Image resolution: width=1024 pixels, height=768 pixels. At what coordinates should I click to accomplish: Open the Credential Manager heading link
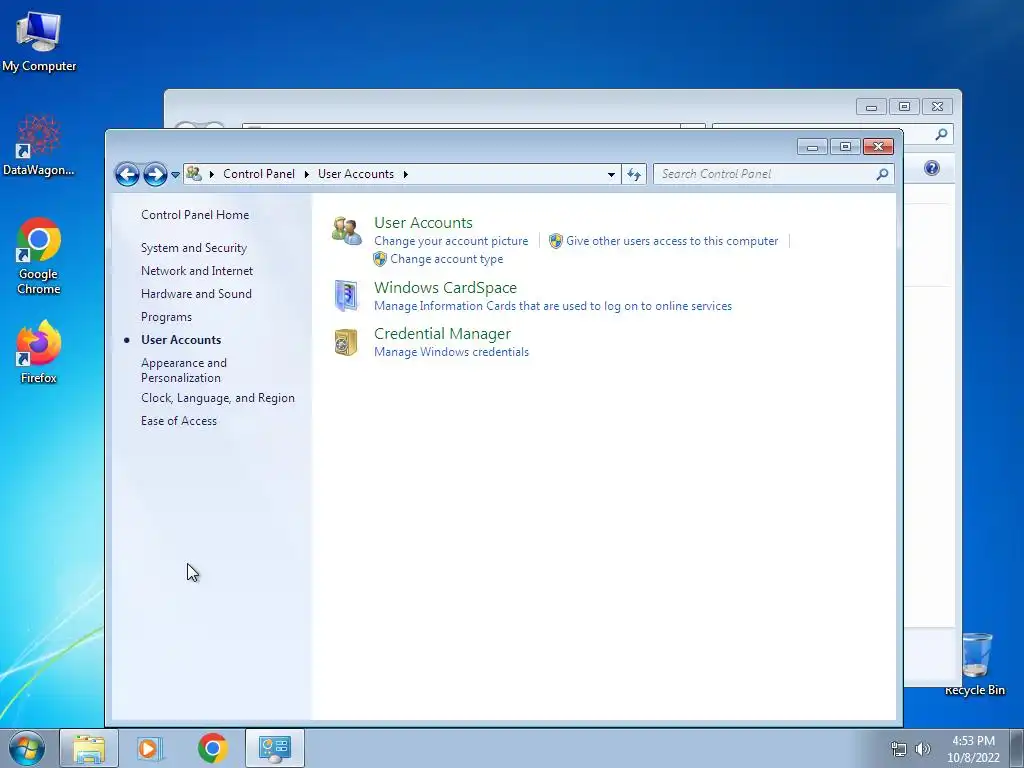(x=442, y=334)
